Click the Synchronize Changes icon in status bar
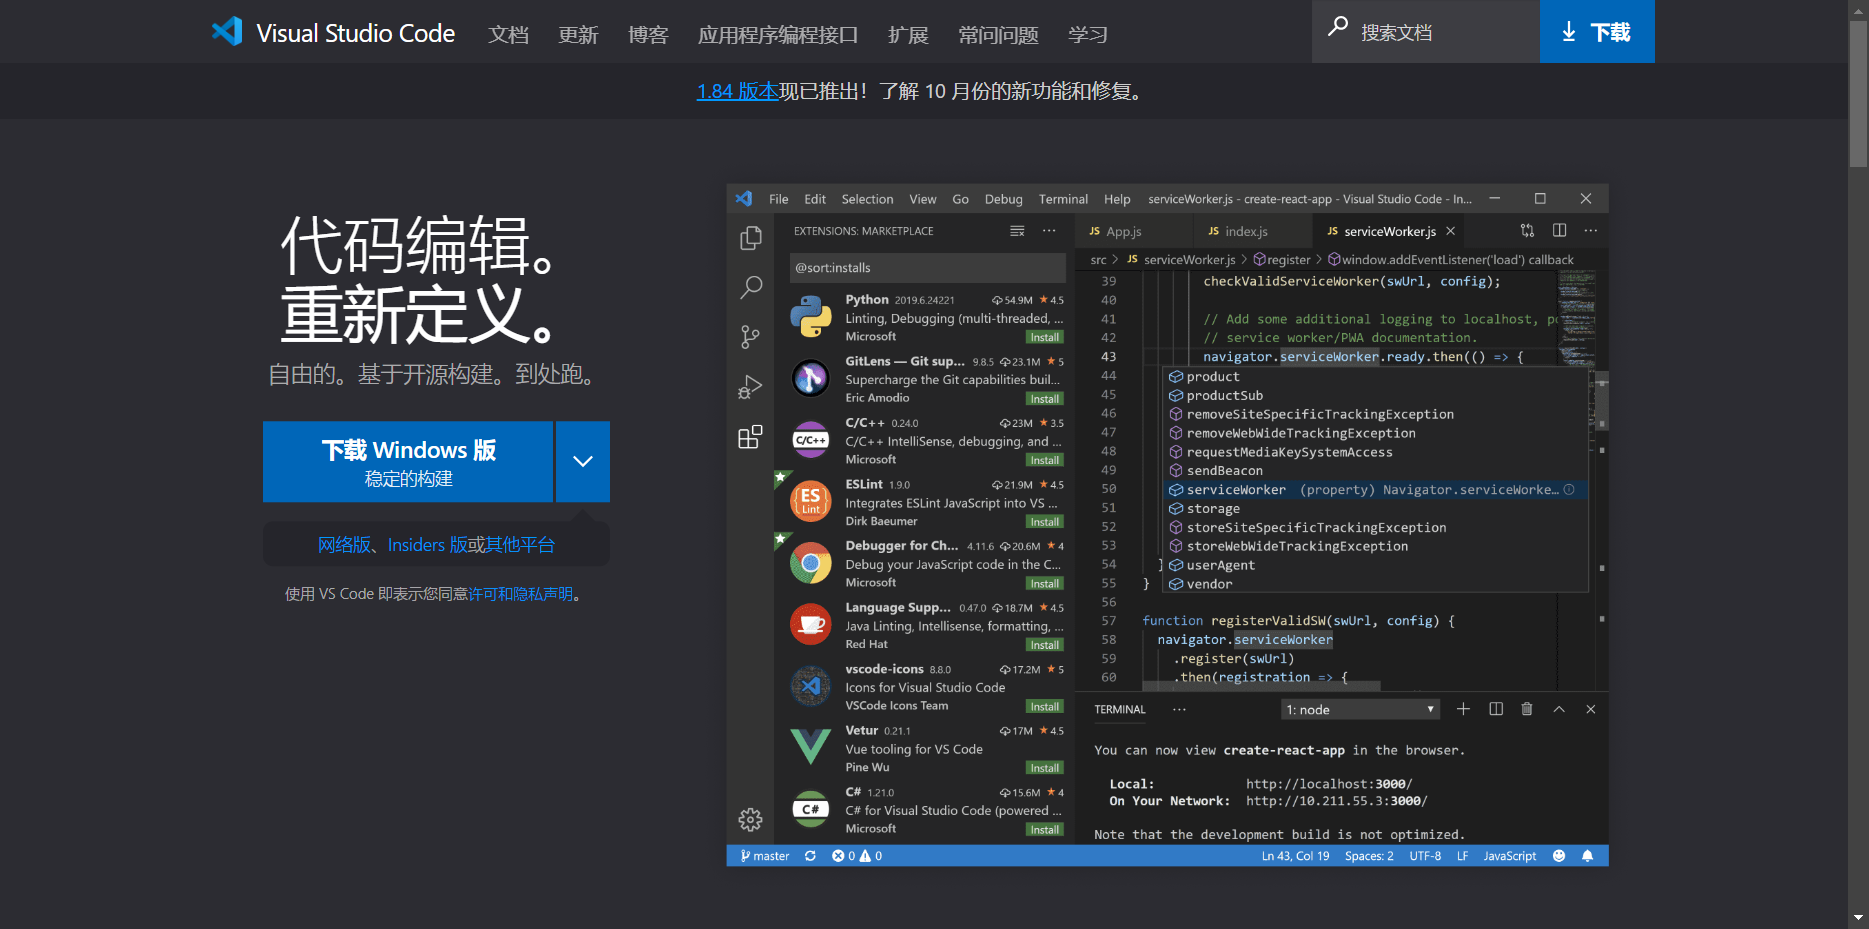Screen dimensions: 1869x929 [x=810, y=856]
